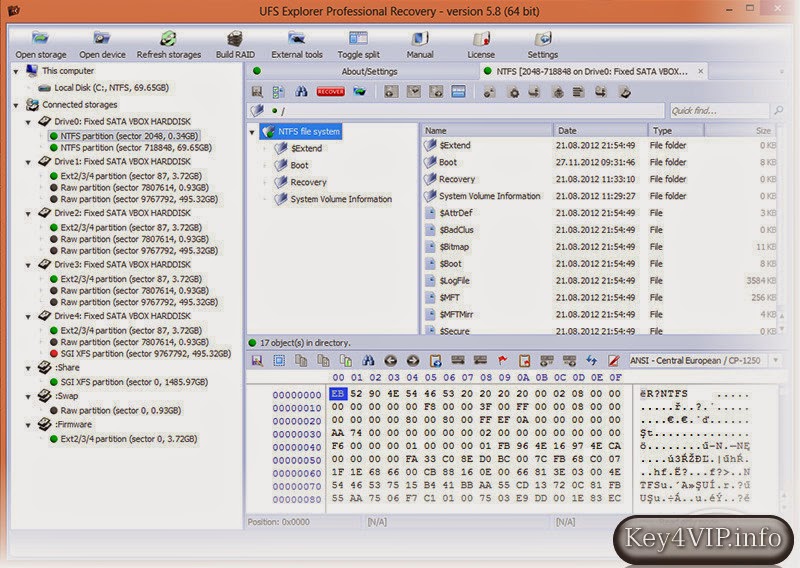
Task: Sort the file list by Type column
Action: (x=676, y=131)
